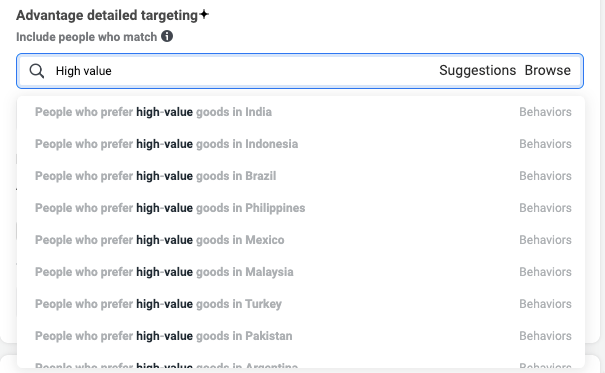Choose high-value goods in Argentina option
This screenshot has height=373, width=605.
point(303,365)
